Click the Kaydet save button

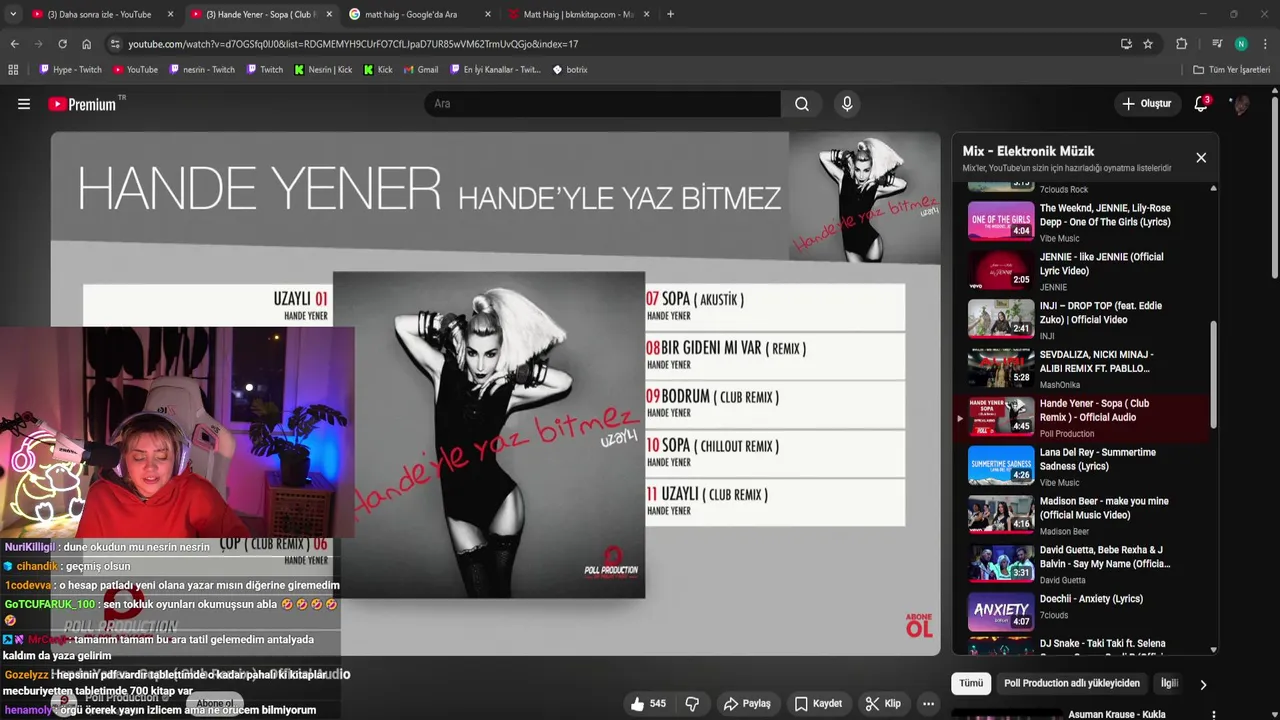818,704
